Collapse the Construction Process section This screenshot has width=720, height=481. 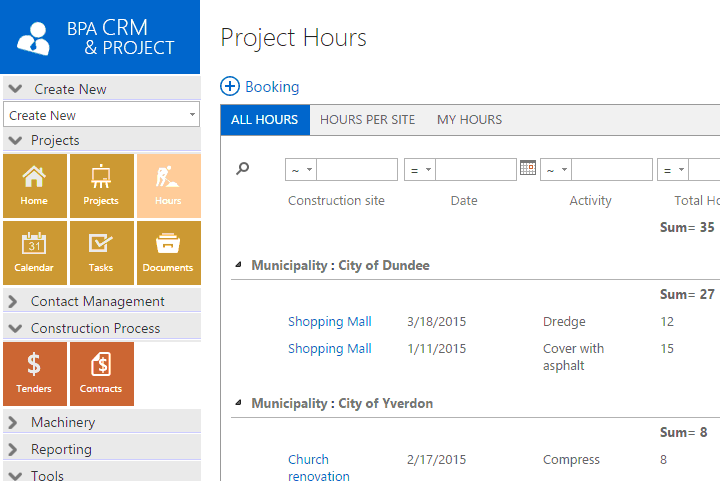point(15,328)
